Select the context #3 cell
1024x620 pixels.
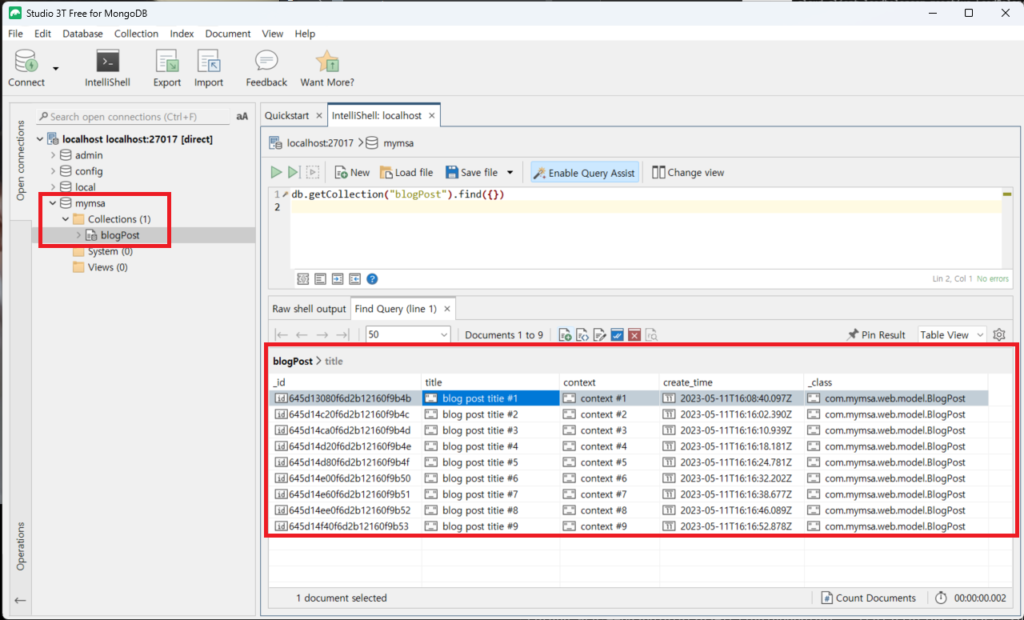coord(609,431)
